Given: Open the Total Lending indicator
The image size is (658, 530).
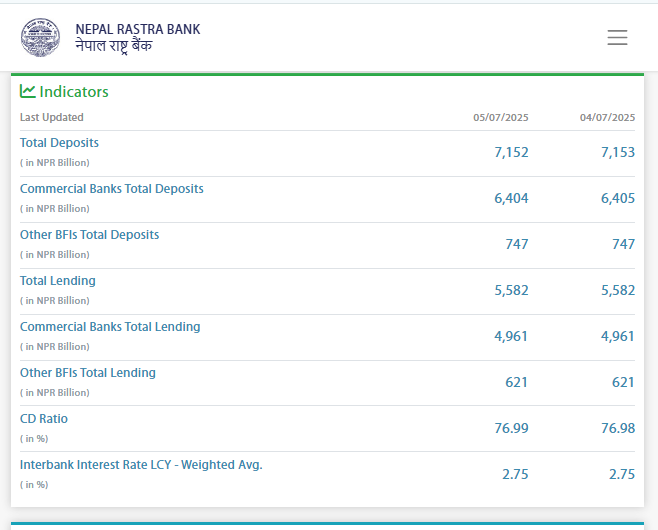Looking at the screenshot, I should coord(58,281).
